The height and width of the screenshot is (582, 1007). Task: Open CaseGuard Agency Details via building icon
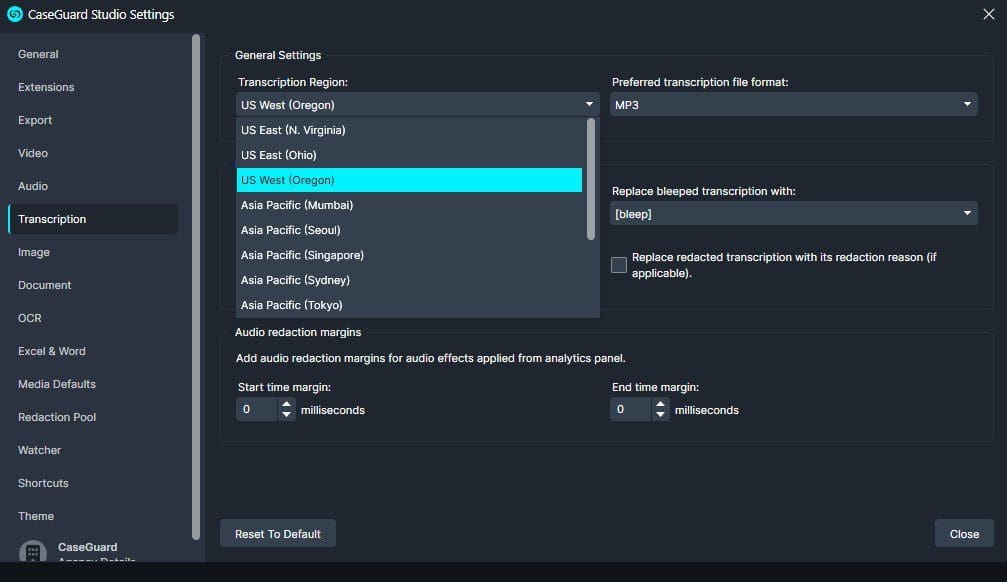coord(32,552)
